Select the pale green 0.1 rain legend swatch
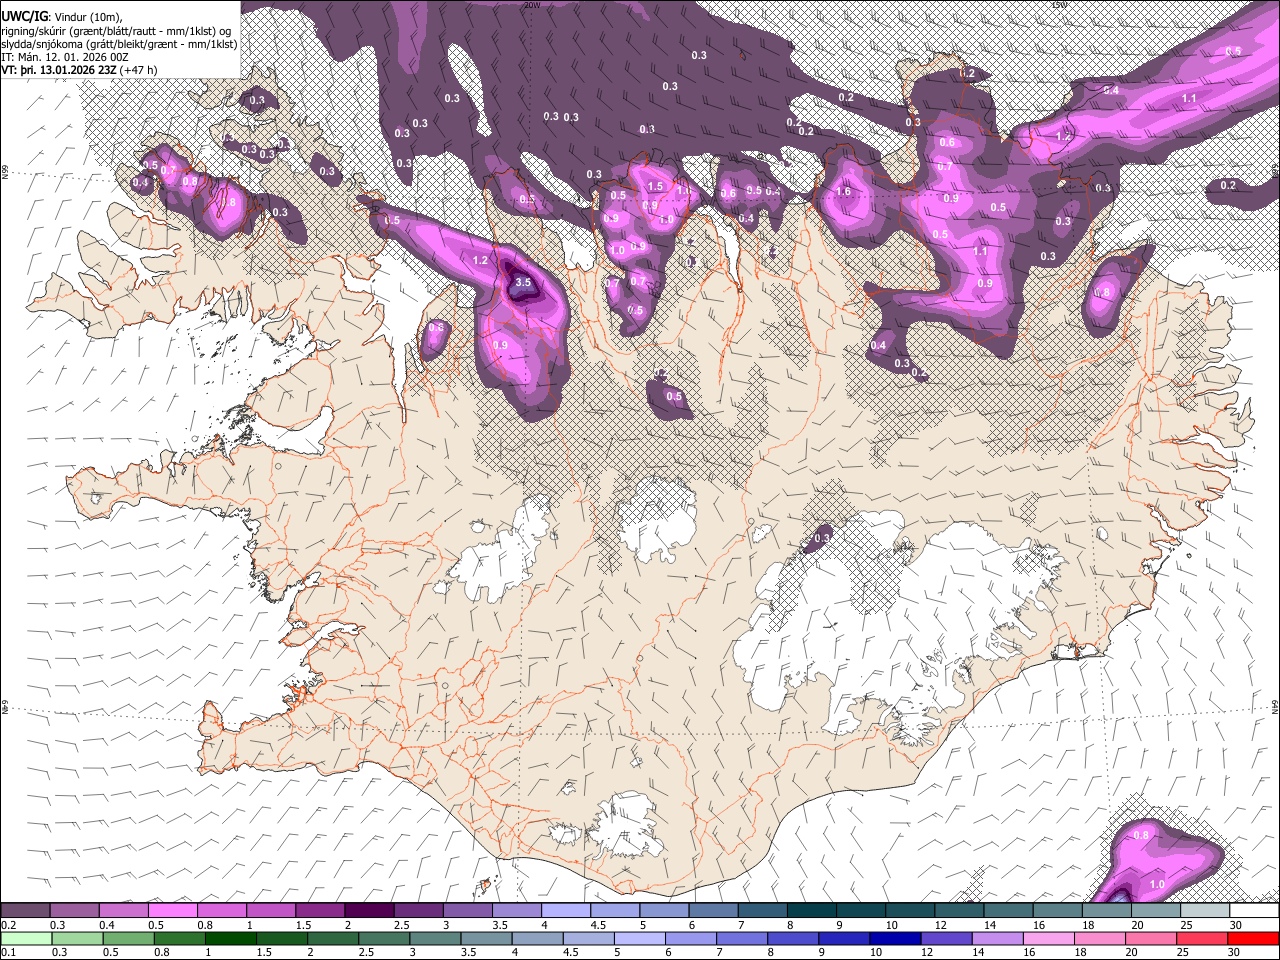This screenshot has width=1280, height=960. (25, 938)
